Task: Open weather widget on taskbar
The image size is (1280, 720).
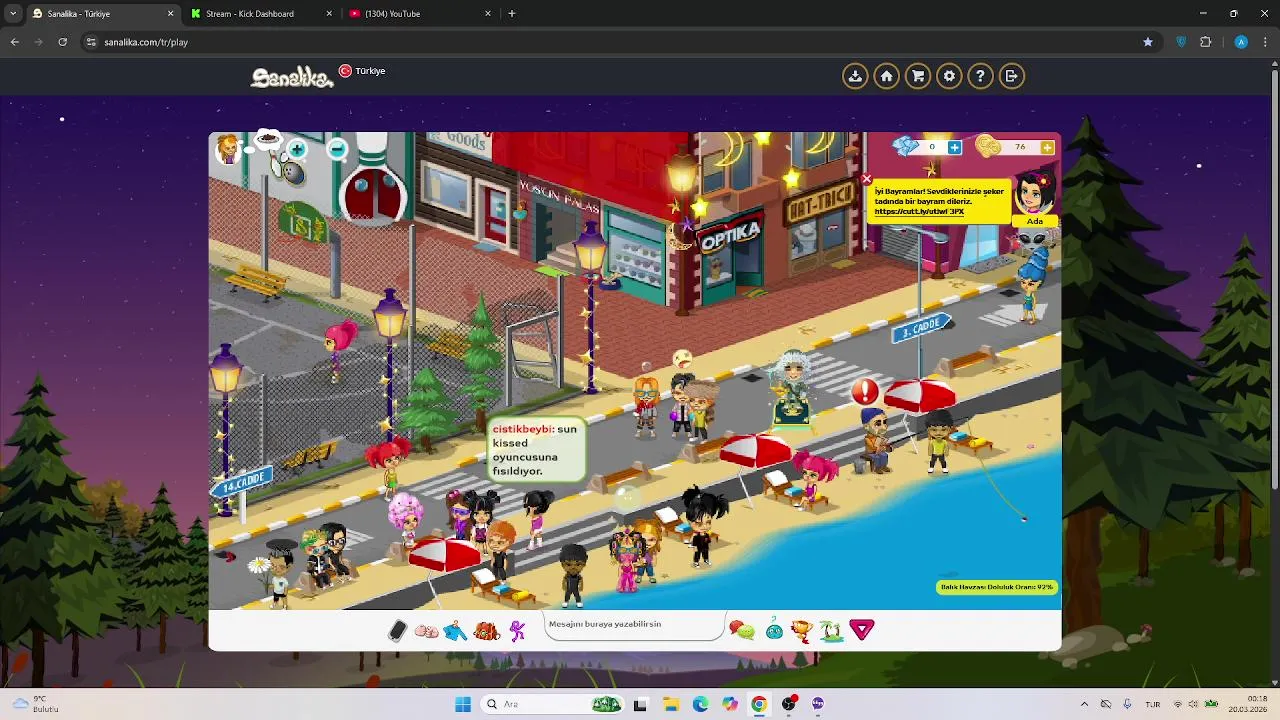Action: point(34,704)
